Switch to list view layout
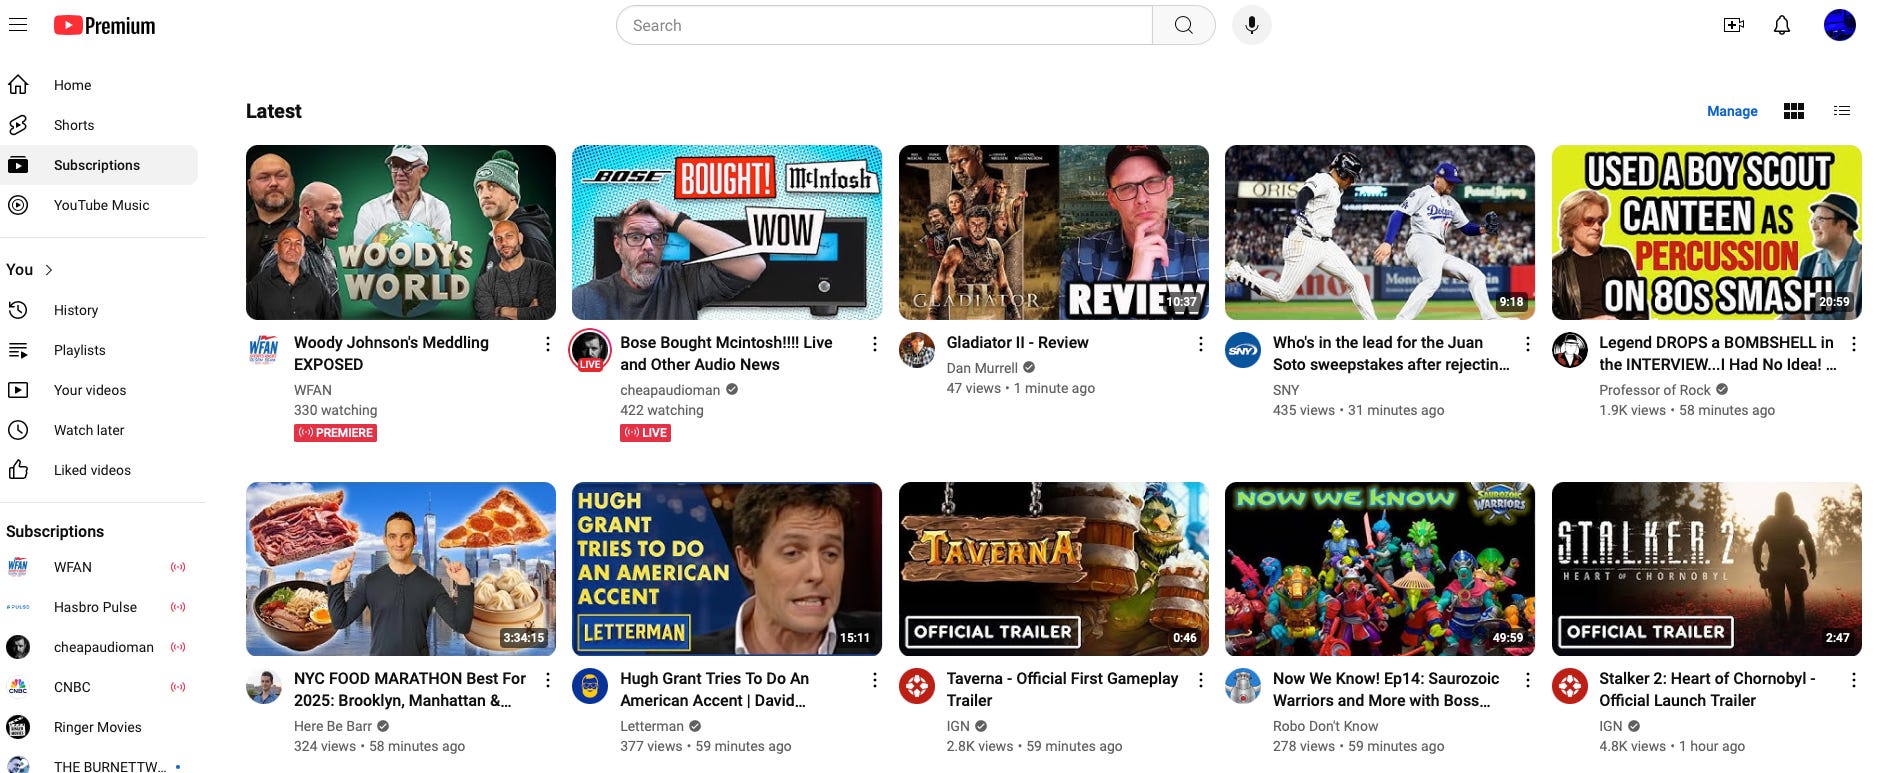 pos(1842,111)
